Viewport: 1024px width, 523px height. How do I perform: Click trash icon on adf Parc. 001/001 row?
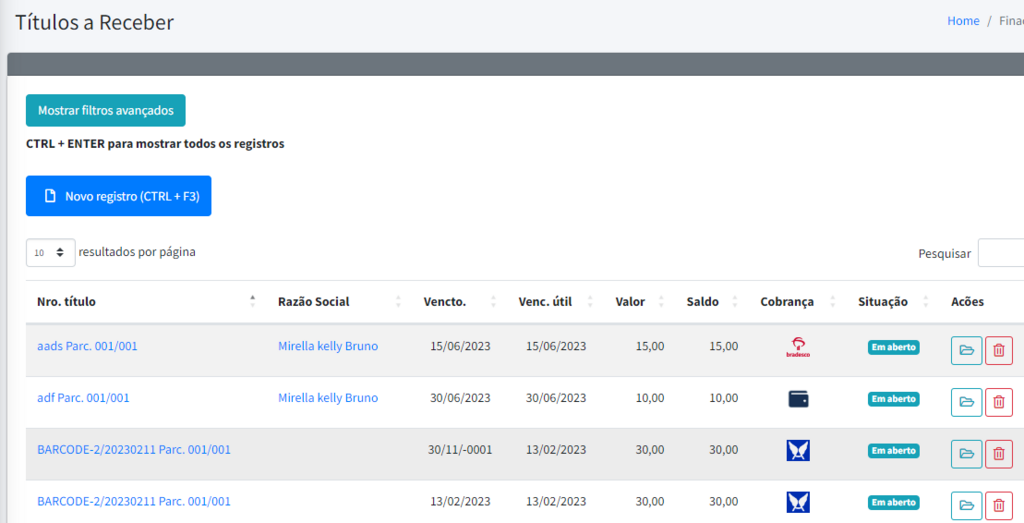click(x=998, y=402)
